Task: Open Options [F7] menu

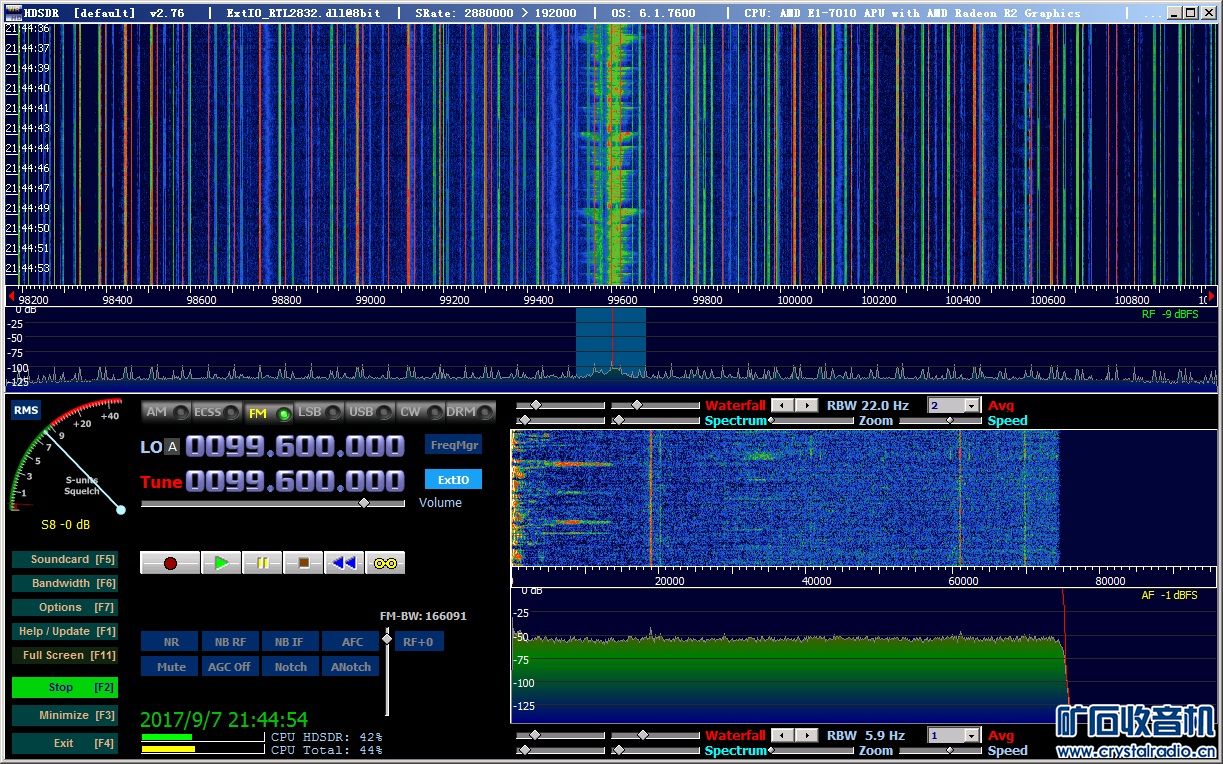Action: (x=64, y=607)
